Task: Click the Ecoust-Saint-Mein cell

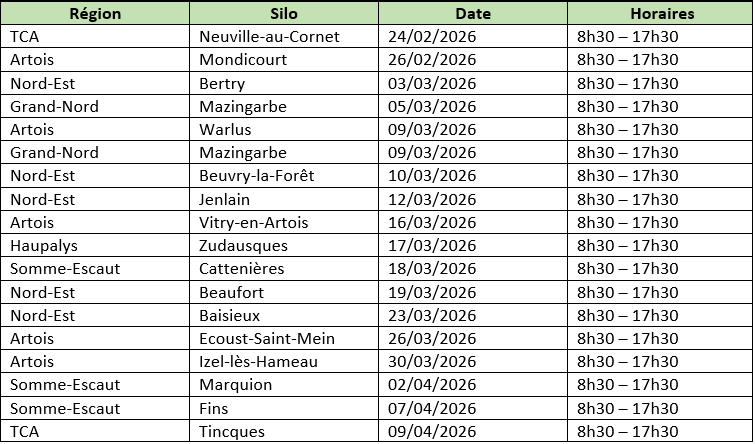Action: pyautogui.click(x=267, y=339)
